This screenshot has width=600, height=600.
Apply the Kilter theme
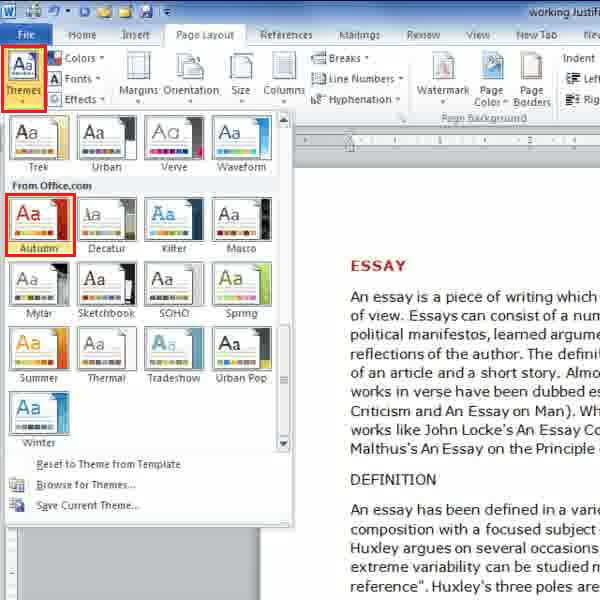(174, 225)
